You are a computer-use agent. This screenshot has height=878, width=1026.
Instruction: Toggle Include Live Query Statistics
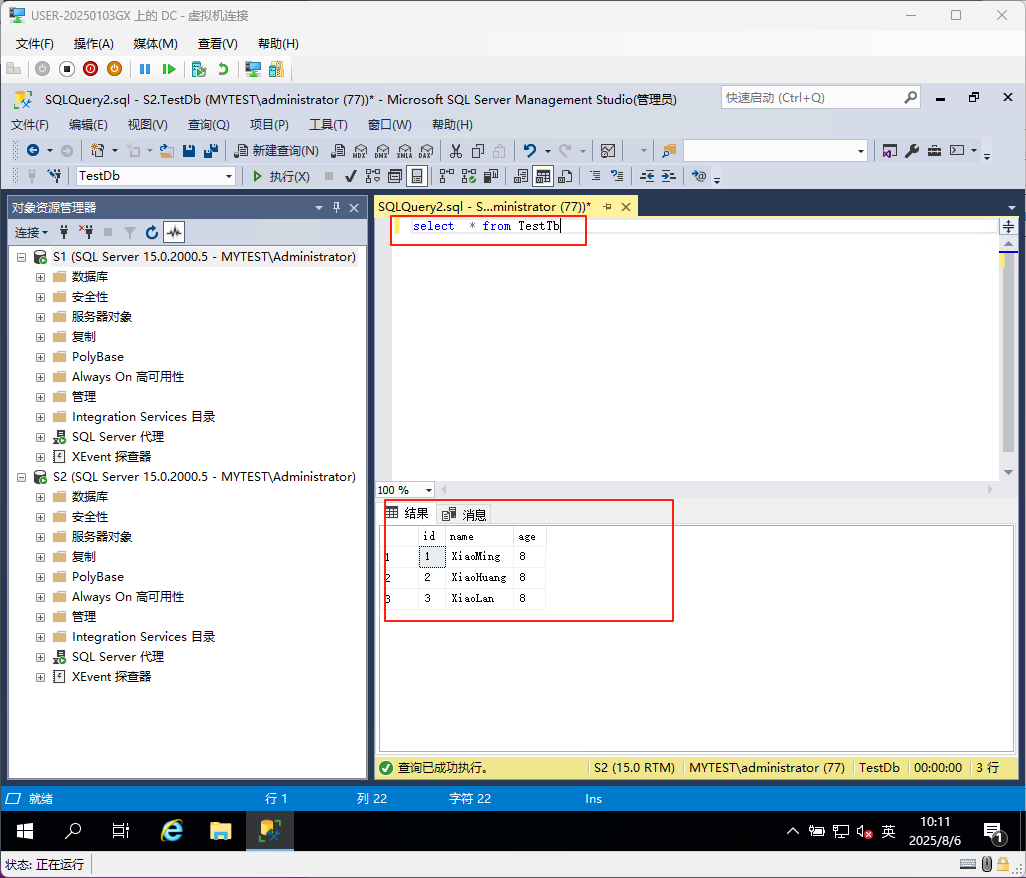(469, 175)
